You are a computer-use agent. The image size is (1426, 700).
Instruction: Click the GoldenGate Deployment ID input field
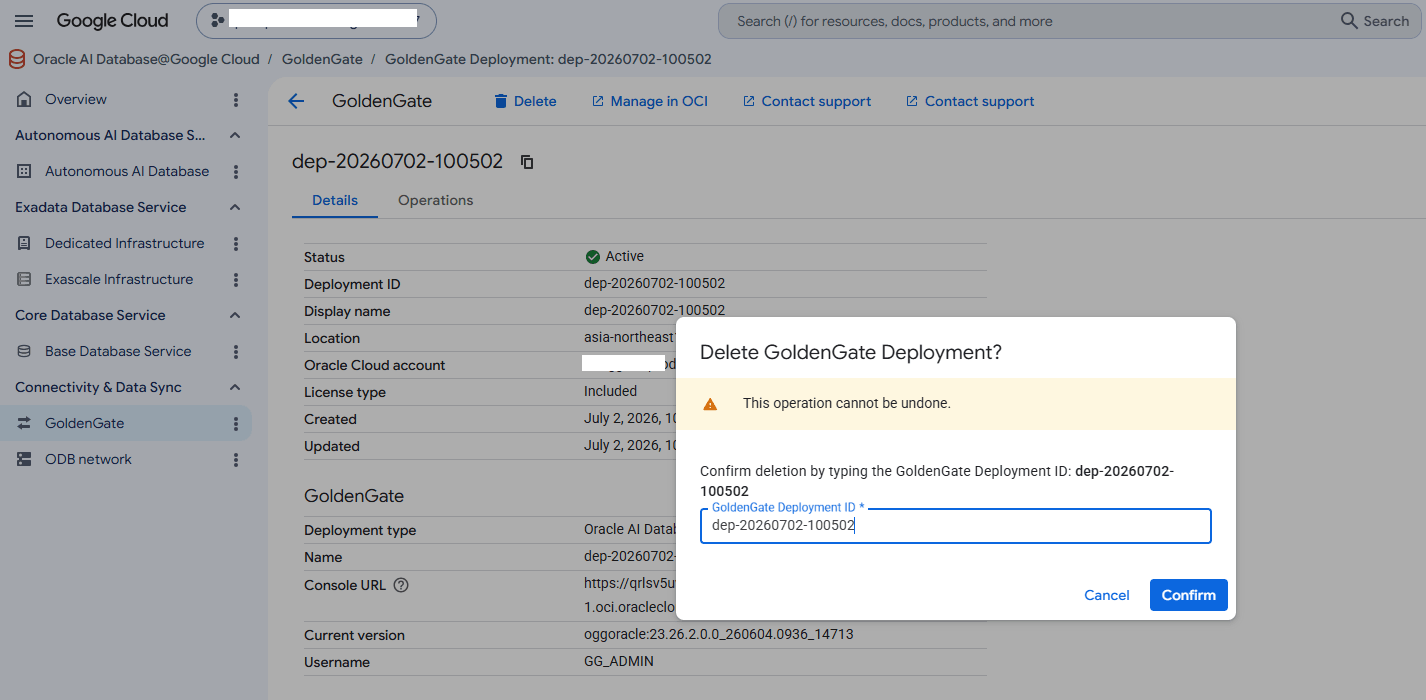pyautogui.click(x=956, y=526)
